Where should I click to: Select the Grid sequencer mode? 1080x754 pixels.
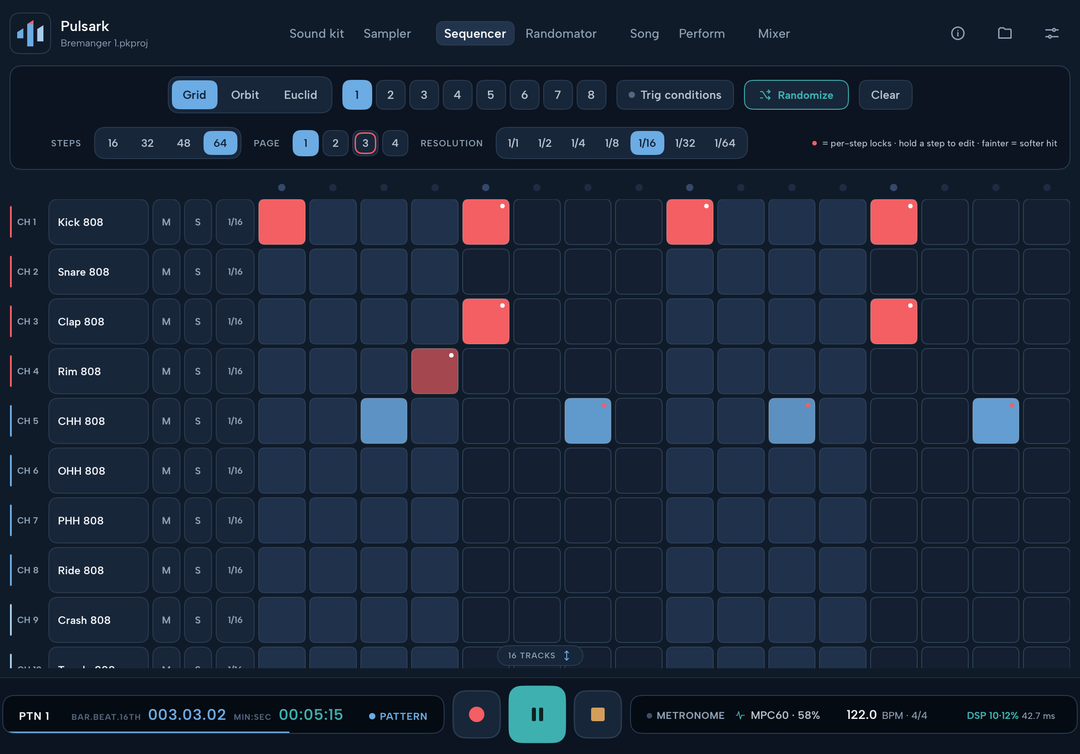194,95
